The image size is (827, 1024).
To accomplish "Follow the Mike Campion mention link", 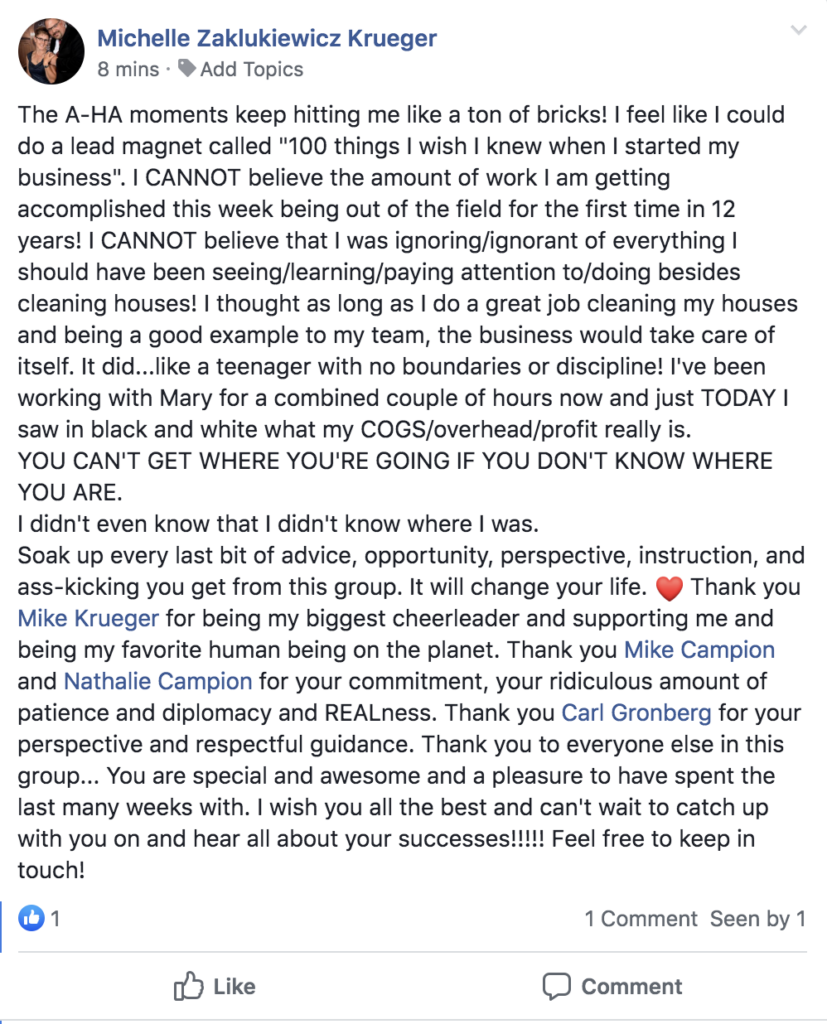I will (x=699, y=650).
